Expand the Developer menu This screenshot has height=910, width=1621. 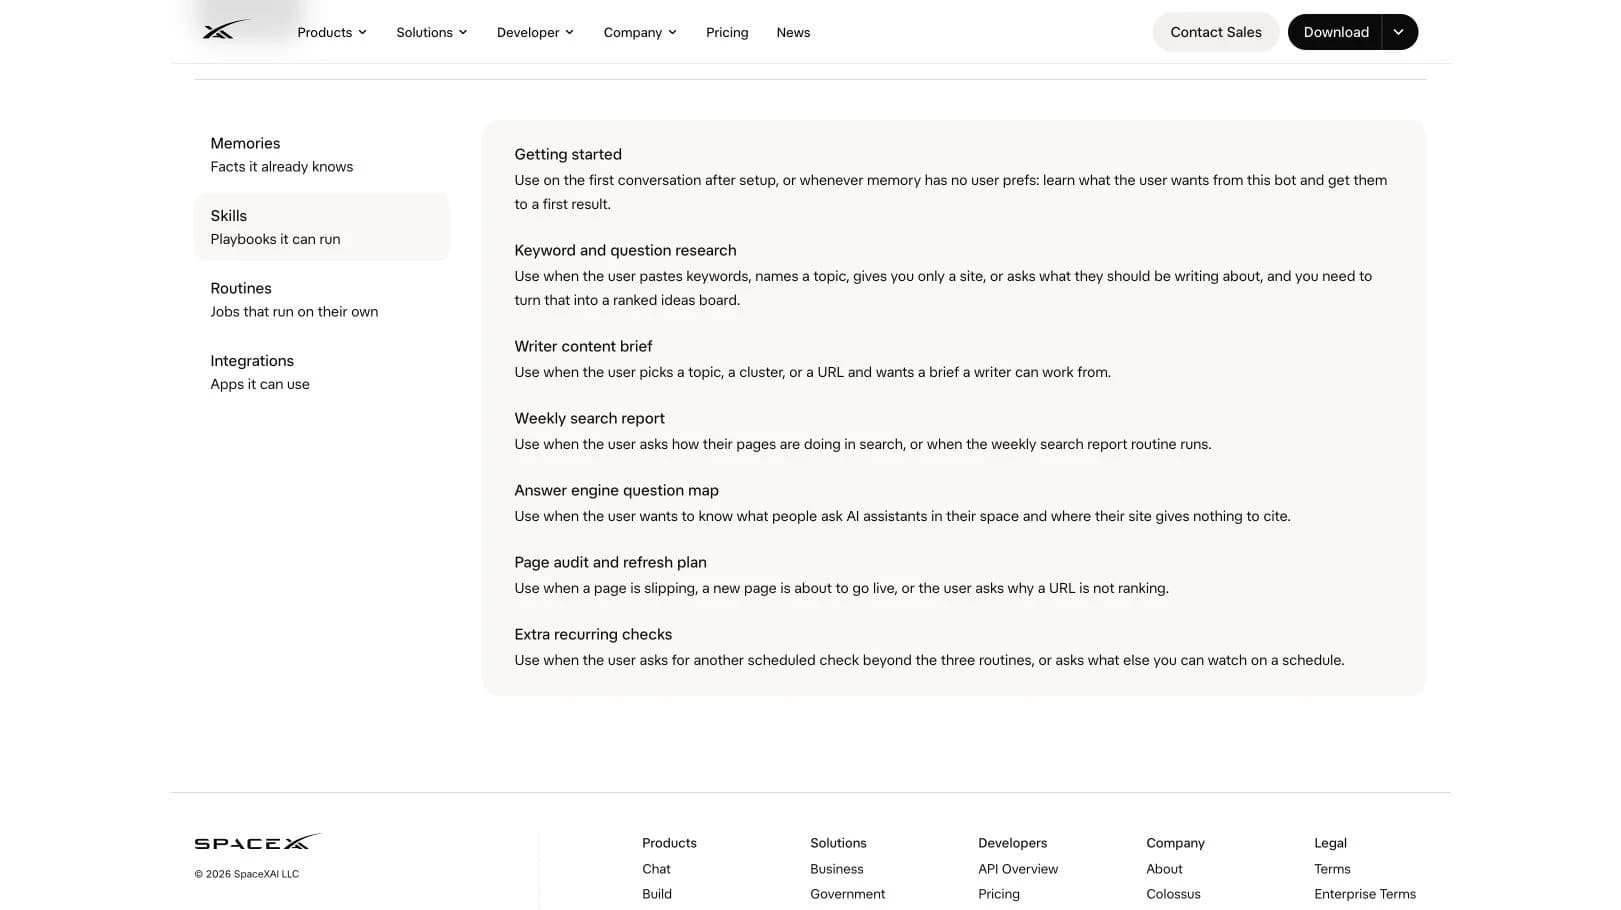535,32
